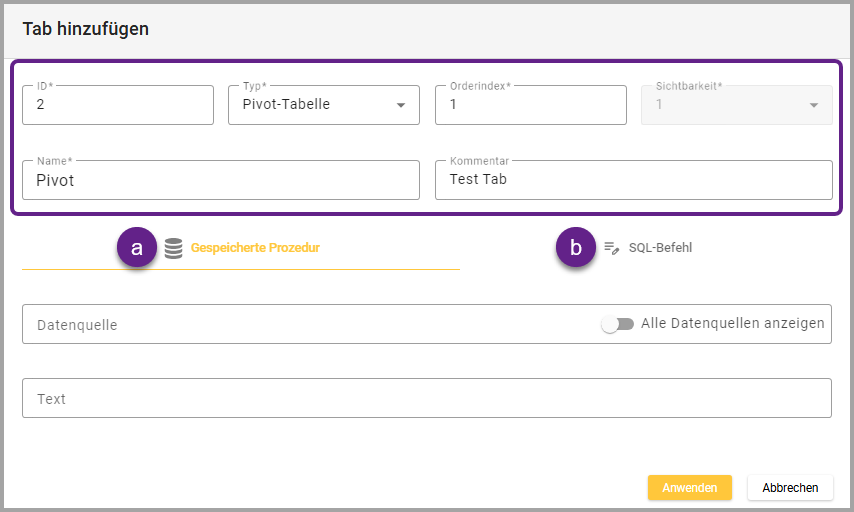This screenshot has height=512, width=854.
Task: Click into the Orderindex field
Action: (x=530, y=105)
